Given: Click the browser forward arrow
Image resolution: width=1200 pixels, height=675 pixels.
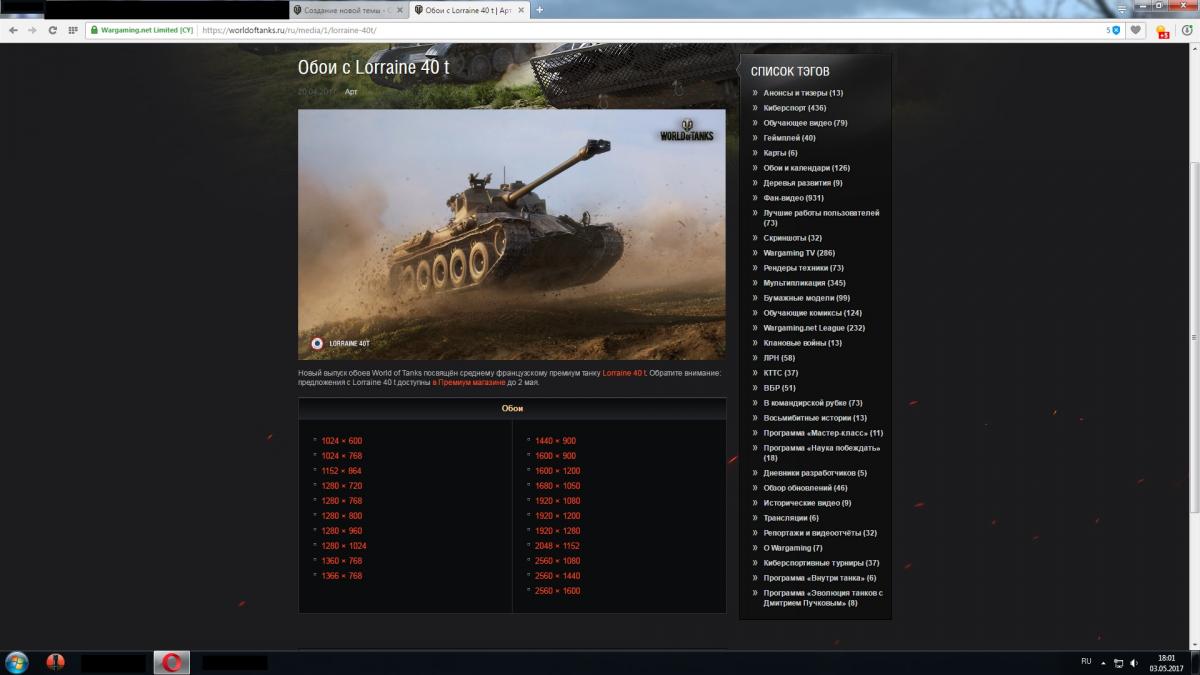Looking at the screenshot, I should pos(33,30).
